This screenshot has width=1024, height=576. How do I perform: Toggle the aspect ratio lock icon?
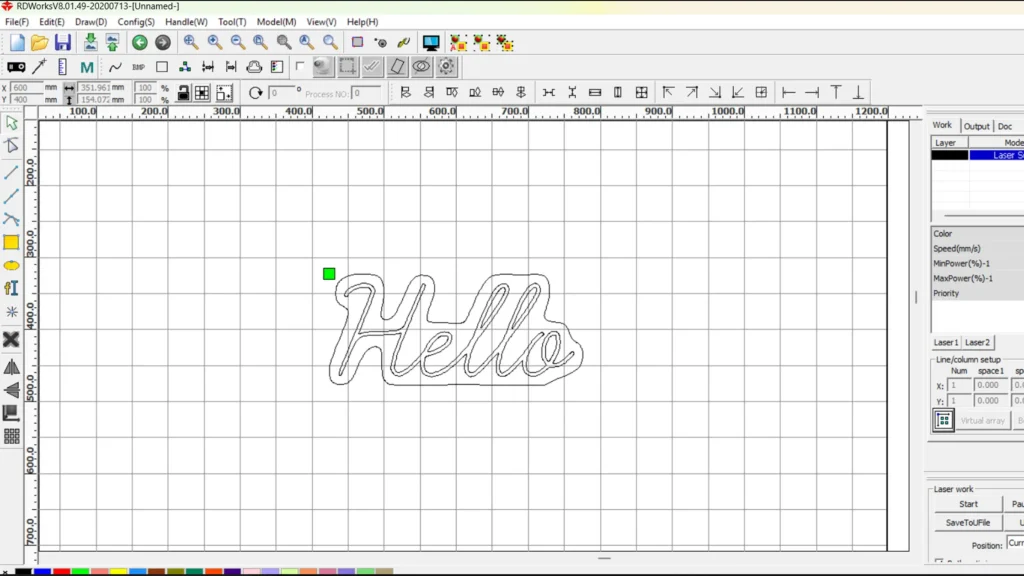click(184, 93)
